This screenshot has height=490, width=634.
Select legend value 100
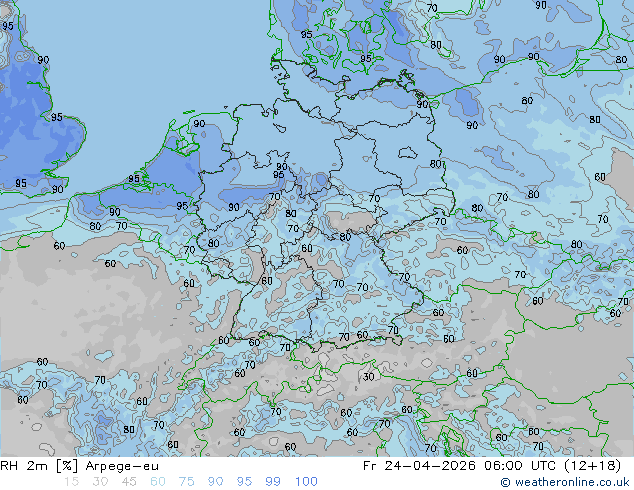(x=306, y=482)
